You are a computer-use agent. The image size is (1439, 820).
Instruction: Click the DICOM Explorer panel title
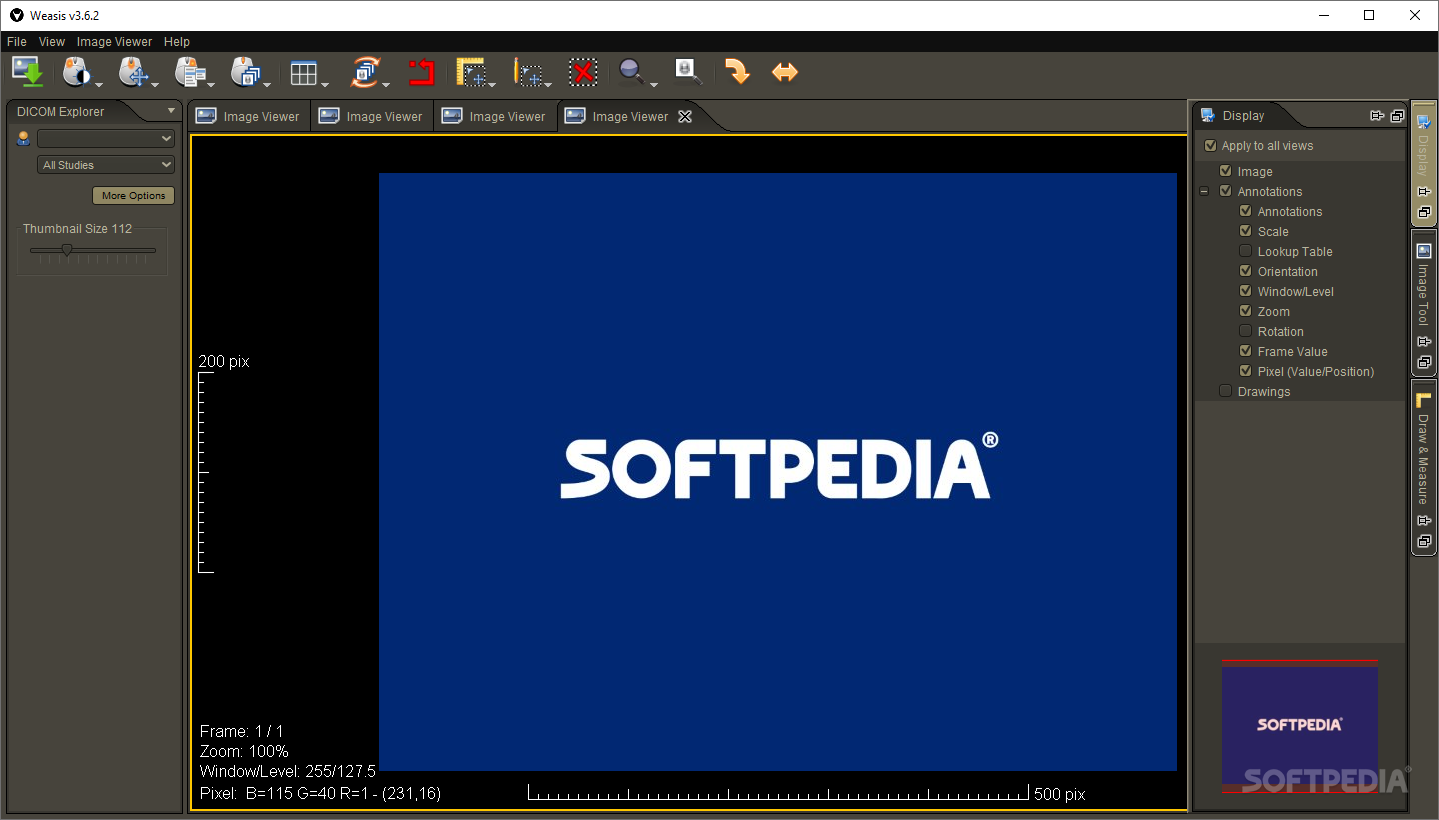coord(60,112)
